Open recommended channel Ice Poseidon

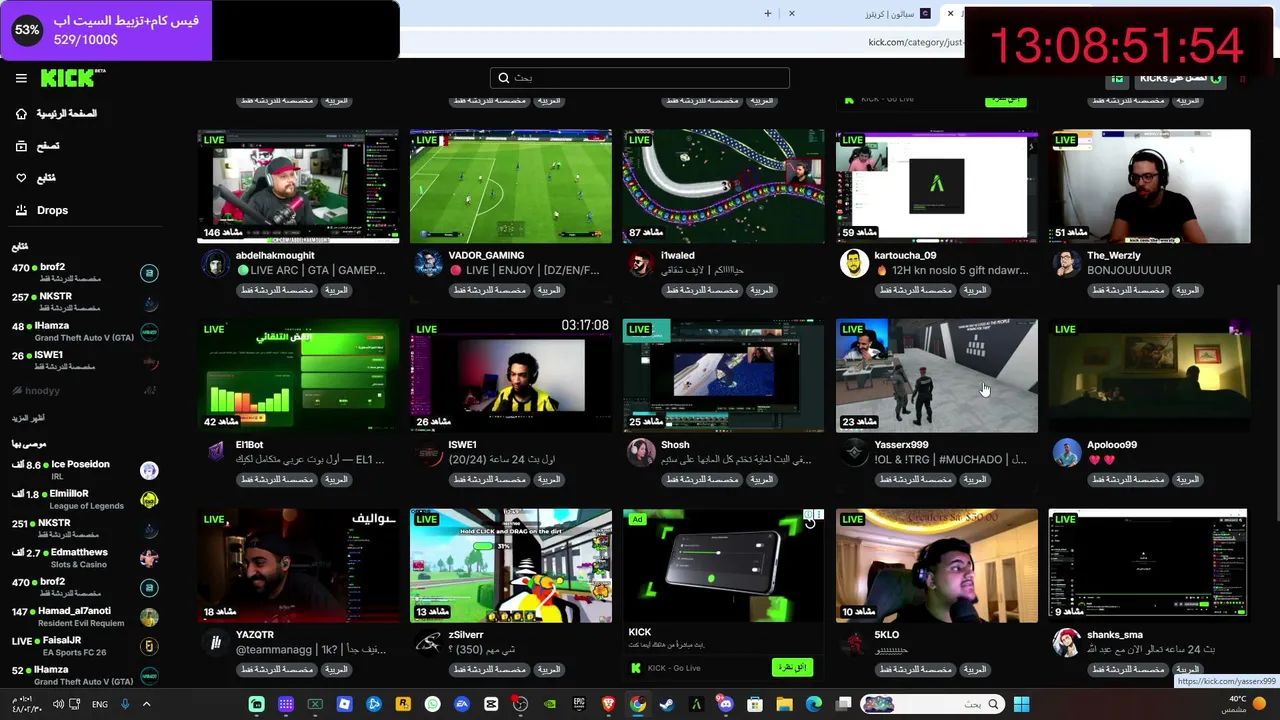[85, 470]
